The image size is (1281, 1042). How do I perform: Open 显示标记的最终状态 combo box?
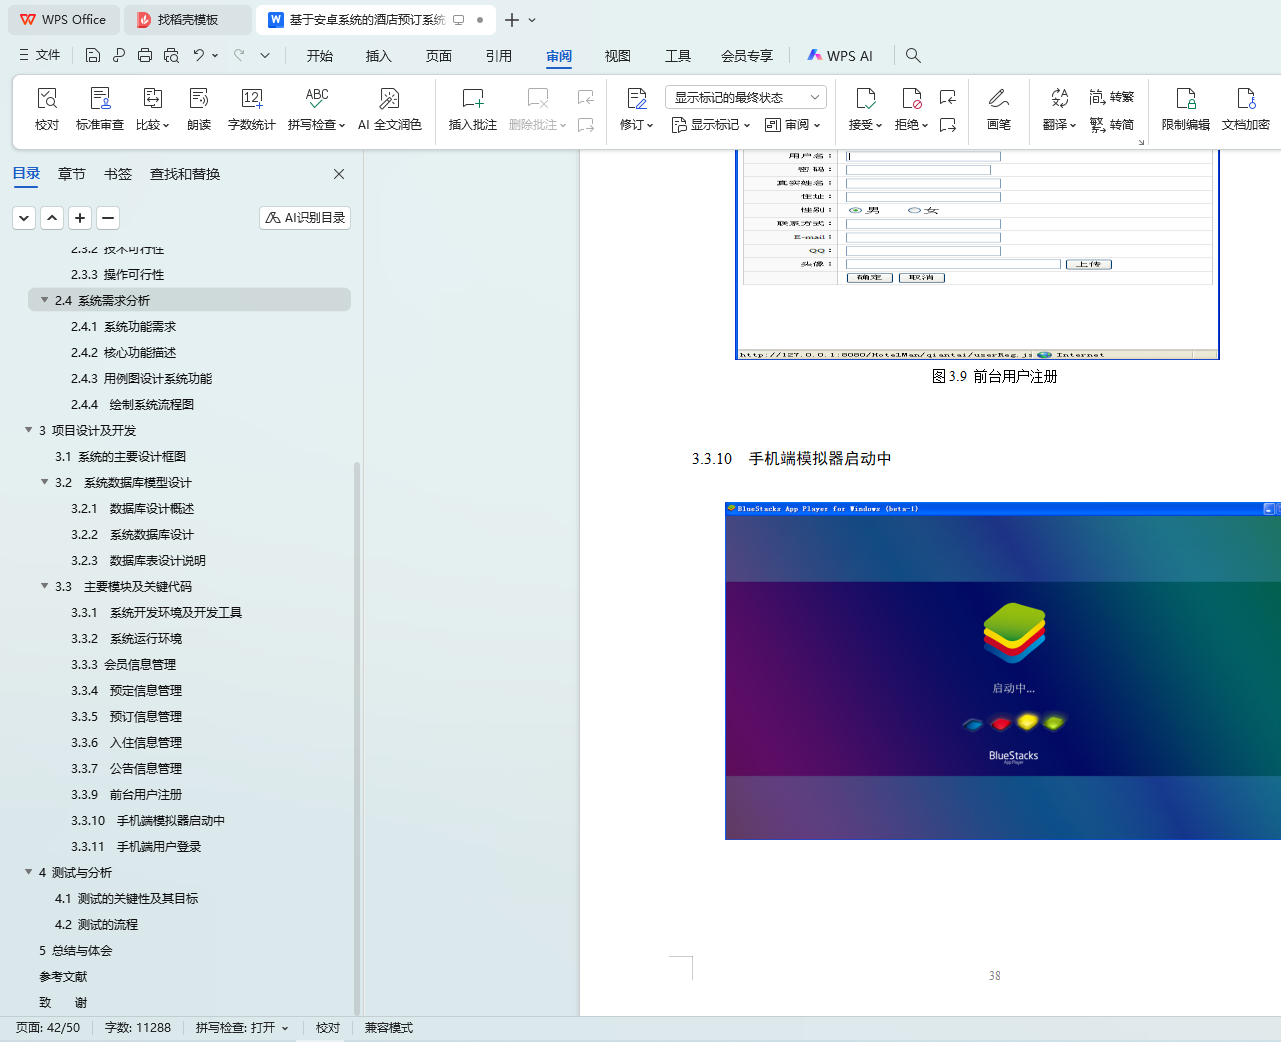coord(745,97)
